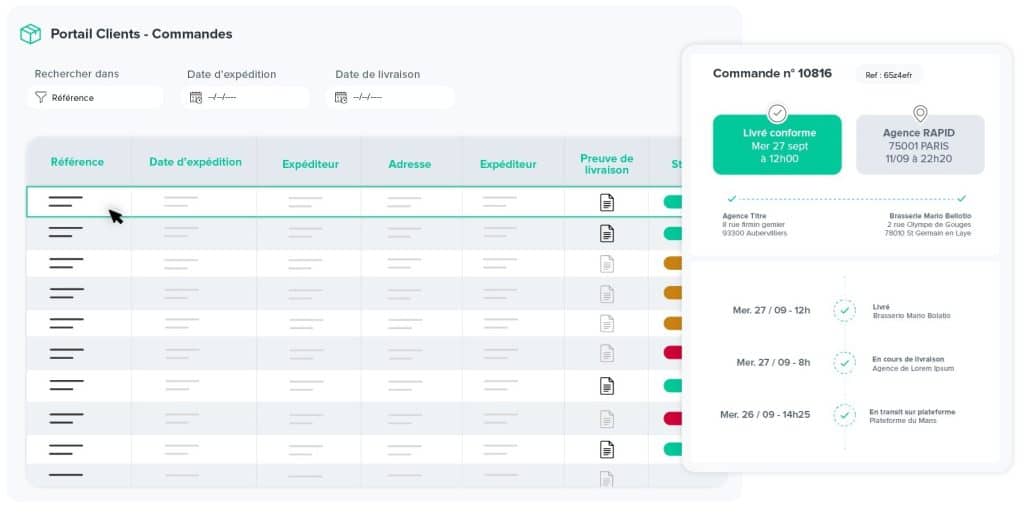Select the highlighted first order row reference
Image resolution: width=1024 pixels, height=513 pixels.
click(x=66, y=202)
